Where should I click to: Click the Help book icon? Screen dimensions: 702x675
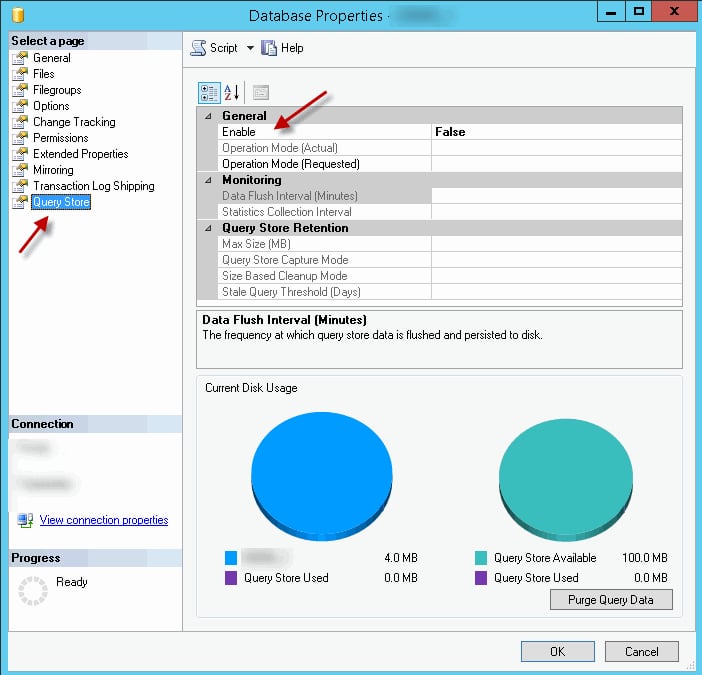tap(269, 48)
